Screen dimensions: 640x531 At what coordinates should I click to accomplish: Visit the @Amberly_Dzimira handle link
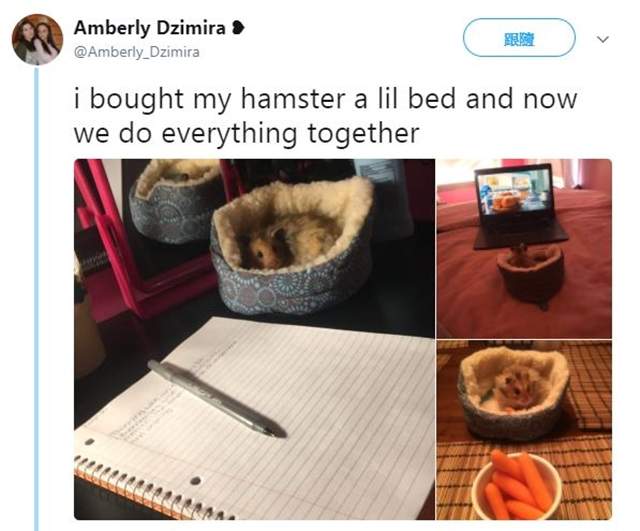click(137, 52)
